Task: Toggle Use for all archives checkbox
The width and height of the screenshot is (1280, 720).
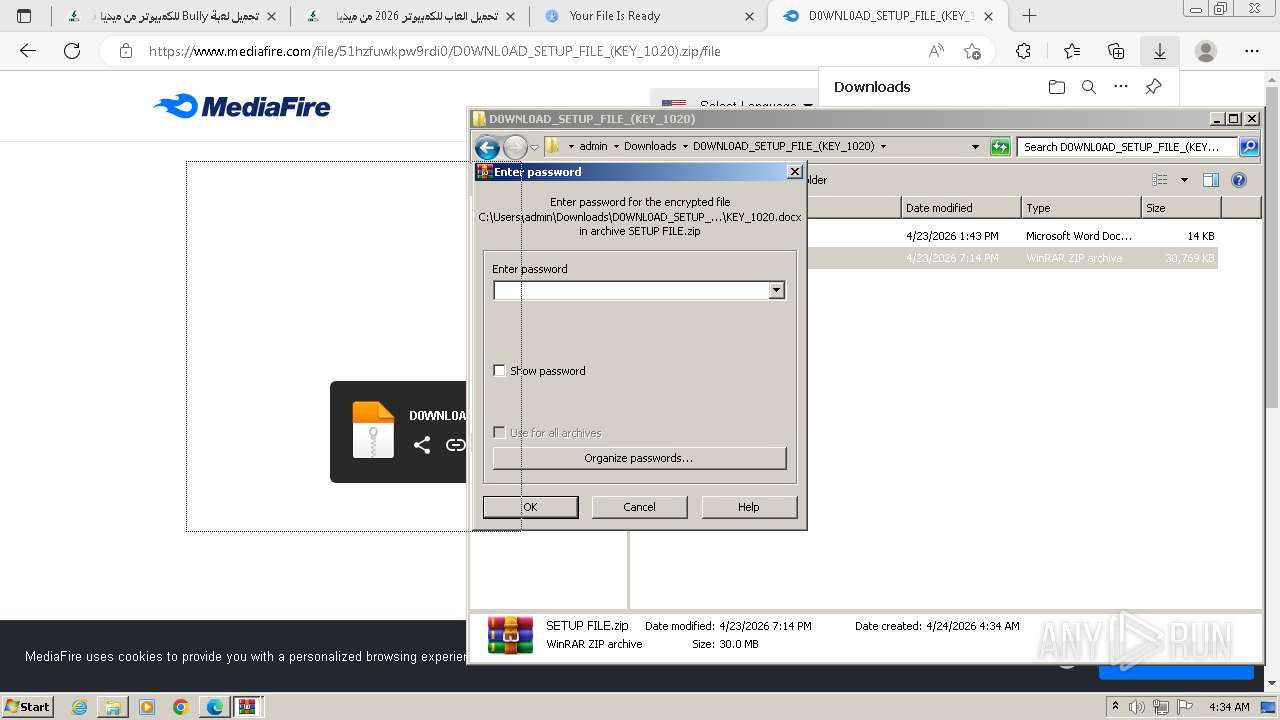Action: point(499,433)
